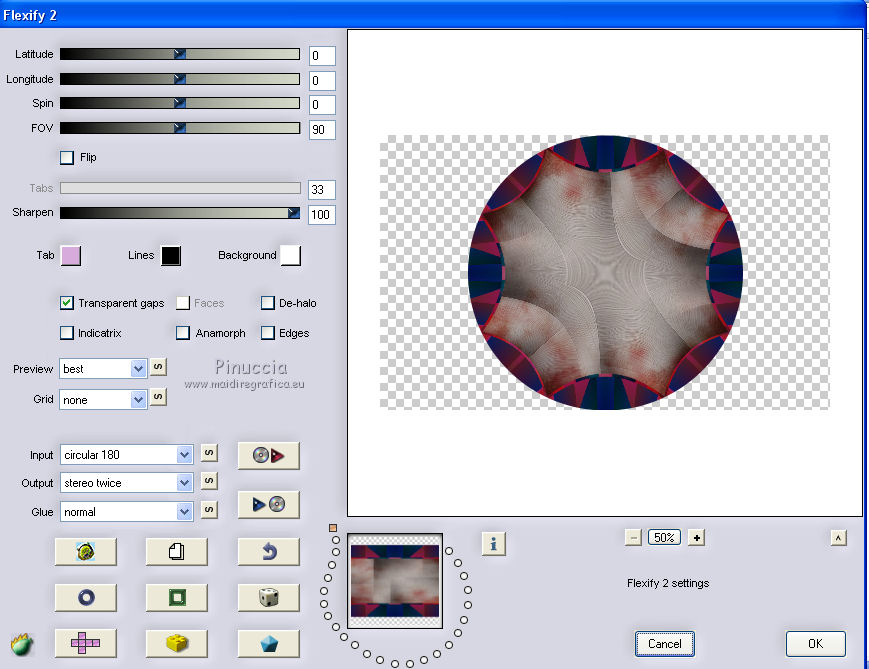This screenshot has height=669, width=869.
Task: Enable the Anamorph checkbox
Action: click(x=183, y=333)
